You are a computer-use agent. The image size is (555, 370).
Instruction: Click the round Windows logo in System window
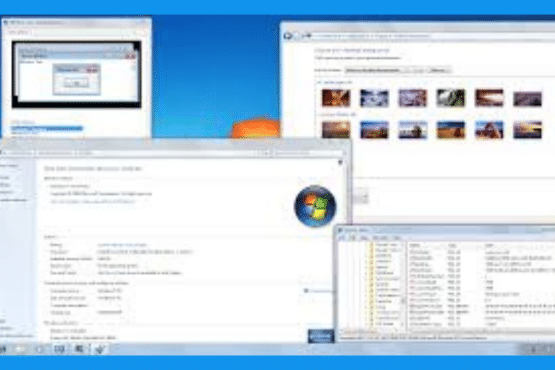315,206
